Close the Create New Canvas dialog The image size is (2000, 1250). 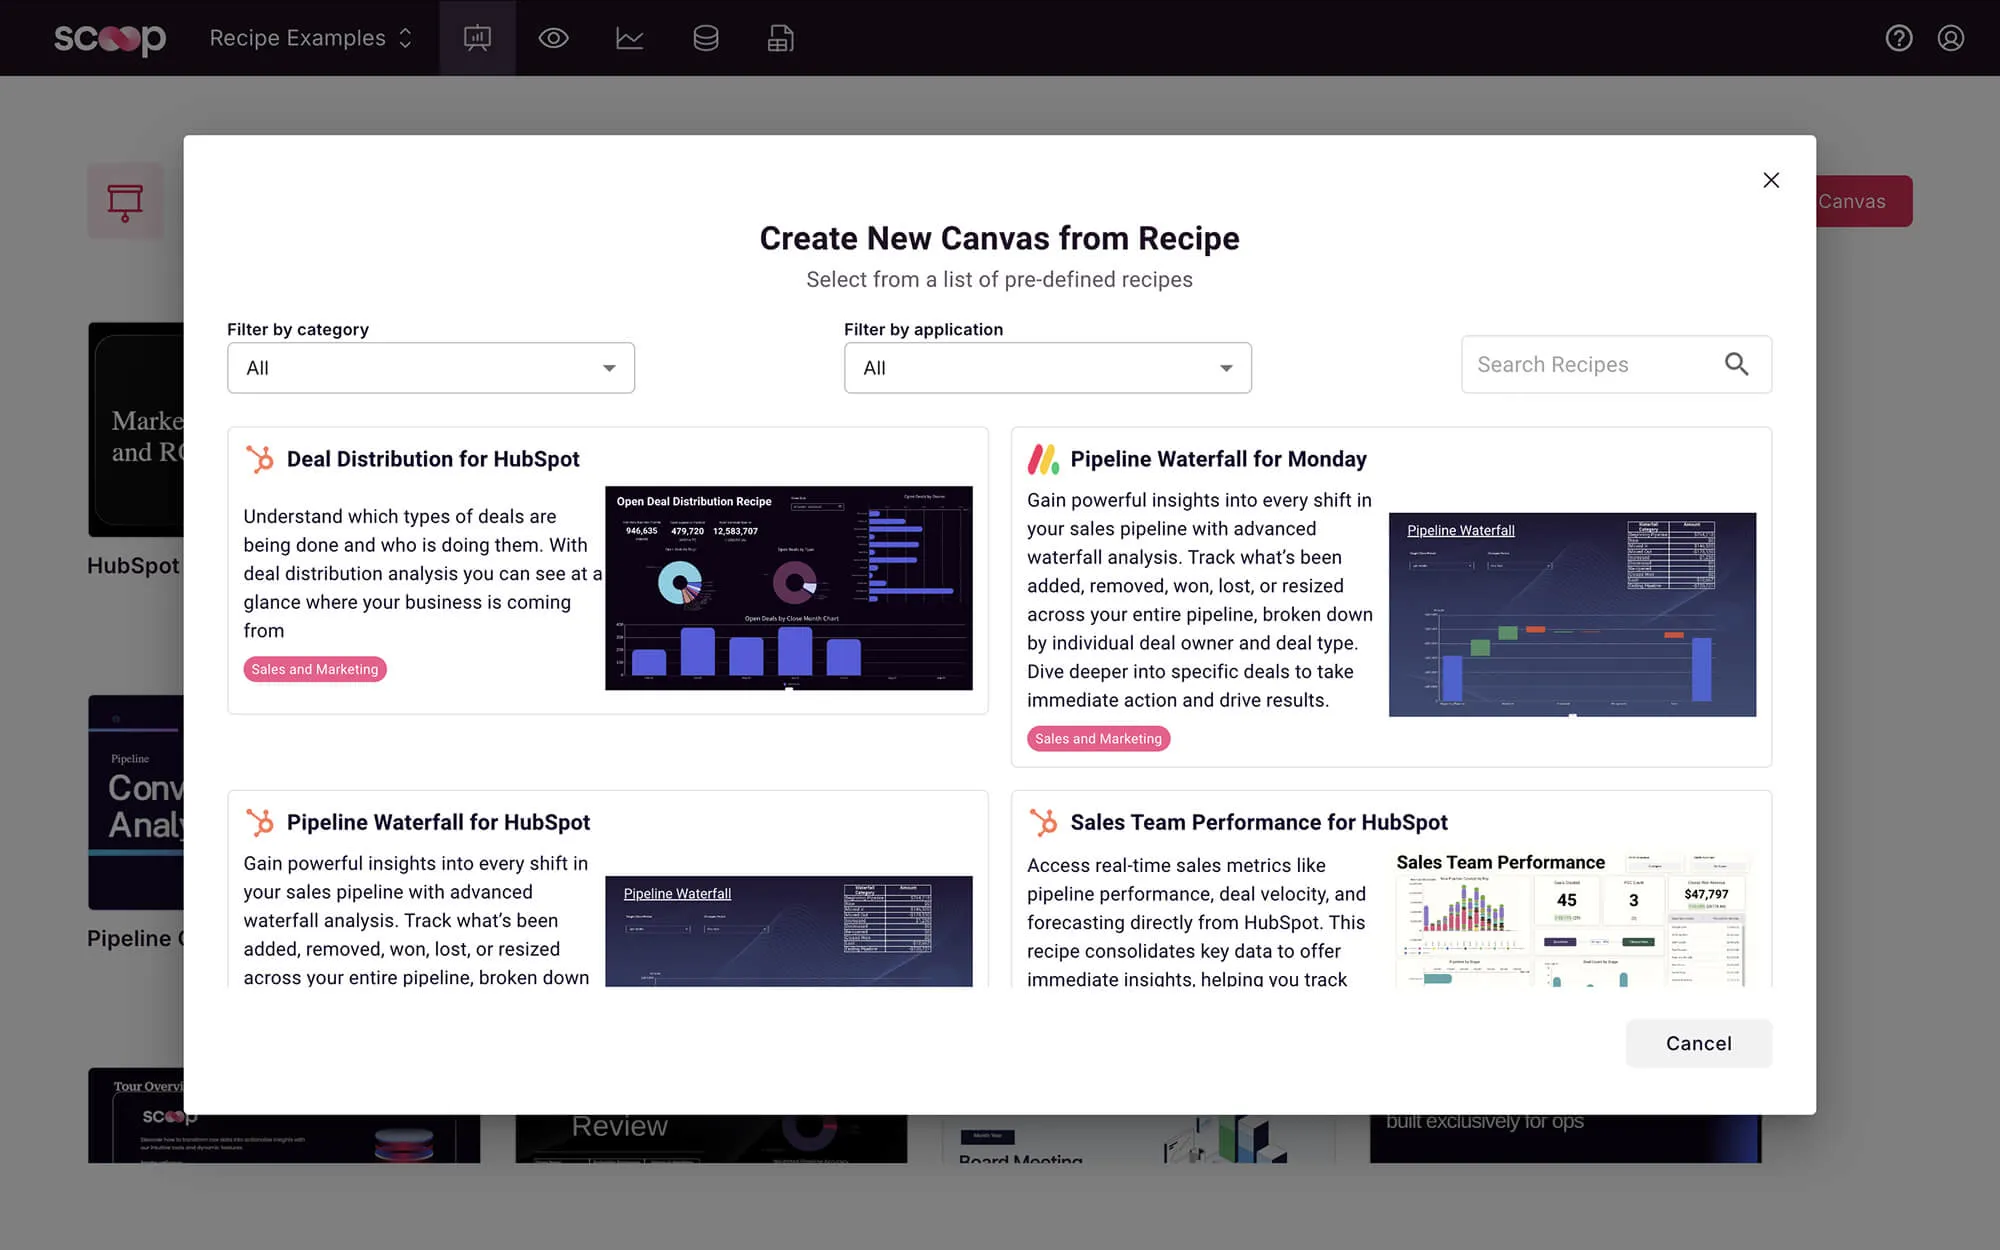pos(1770,180)
